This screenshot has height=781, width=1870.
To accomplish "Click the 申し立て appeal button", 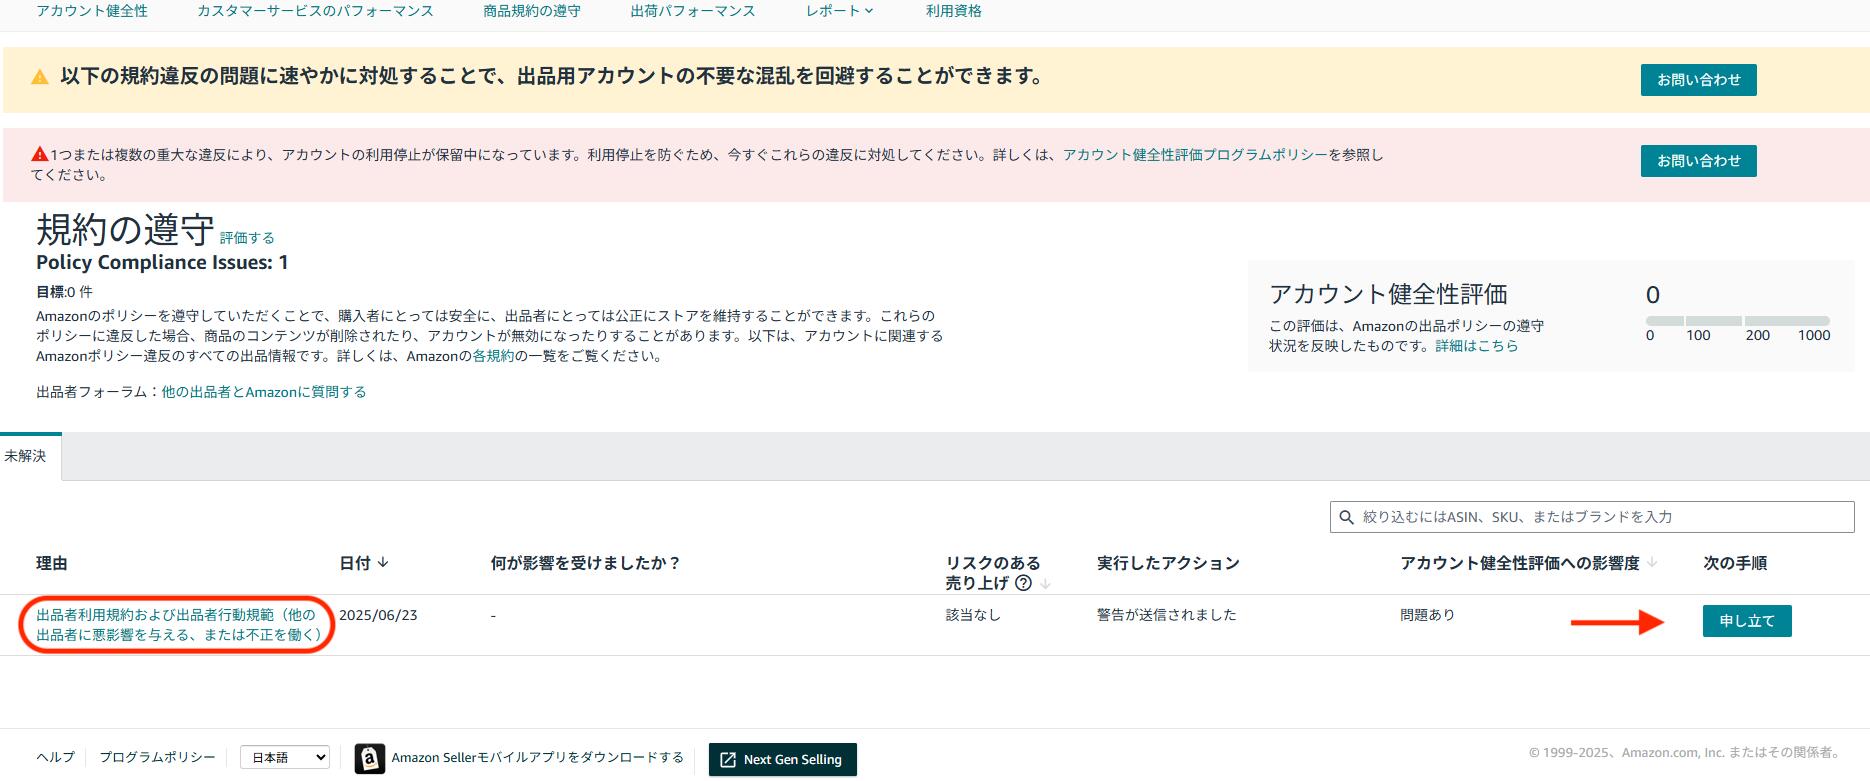I will coord(1747,621).
